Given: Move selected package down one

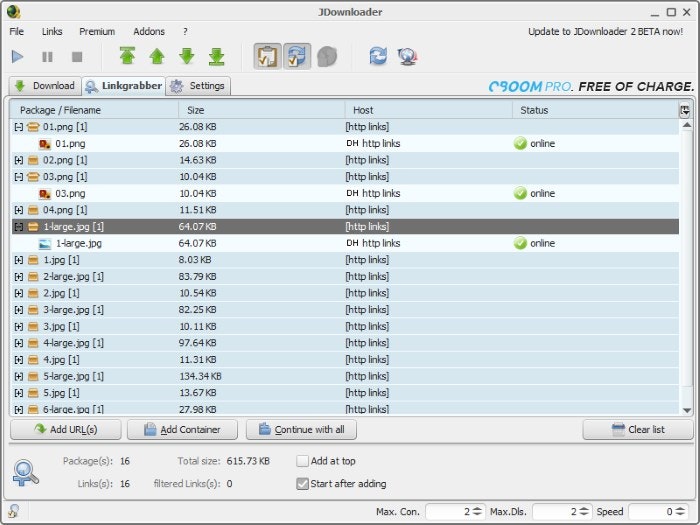Looking at the screenshot, I should pos(187,56).
